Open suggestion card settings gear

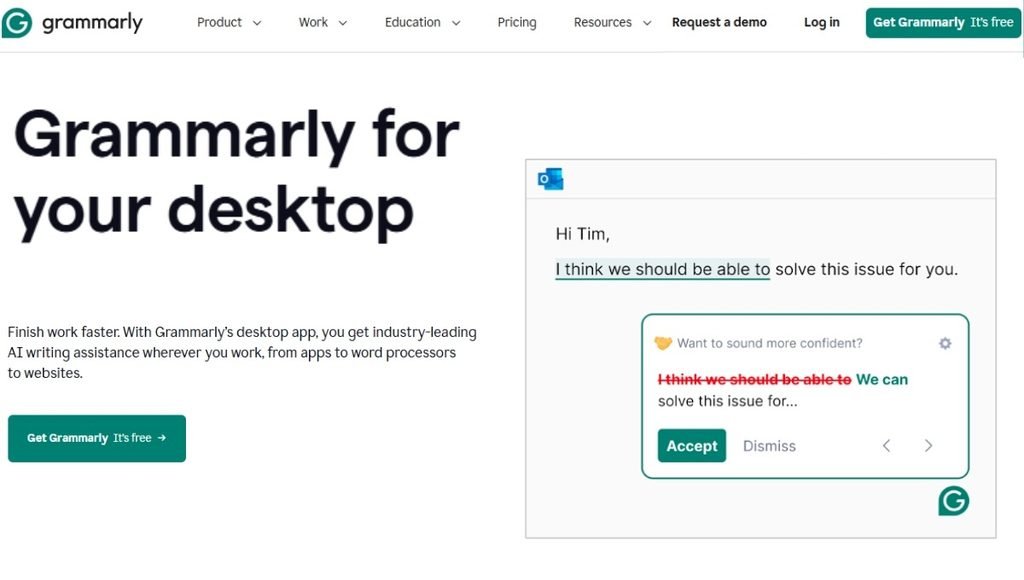click(945, 343)
